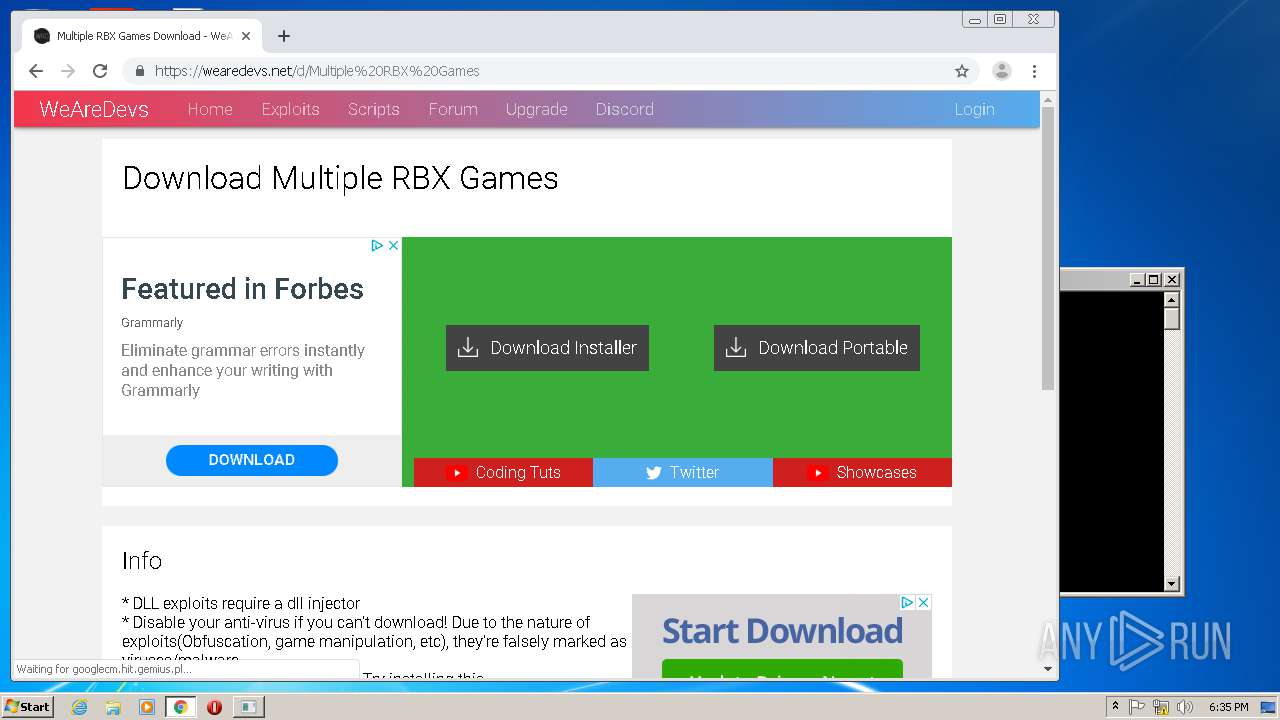Click the Info section heading
Viewport: 1280px width, 720px height.
(x=142, y=561)
